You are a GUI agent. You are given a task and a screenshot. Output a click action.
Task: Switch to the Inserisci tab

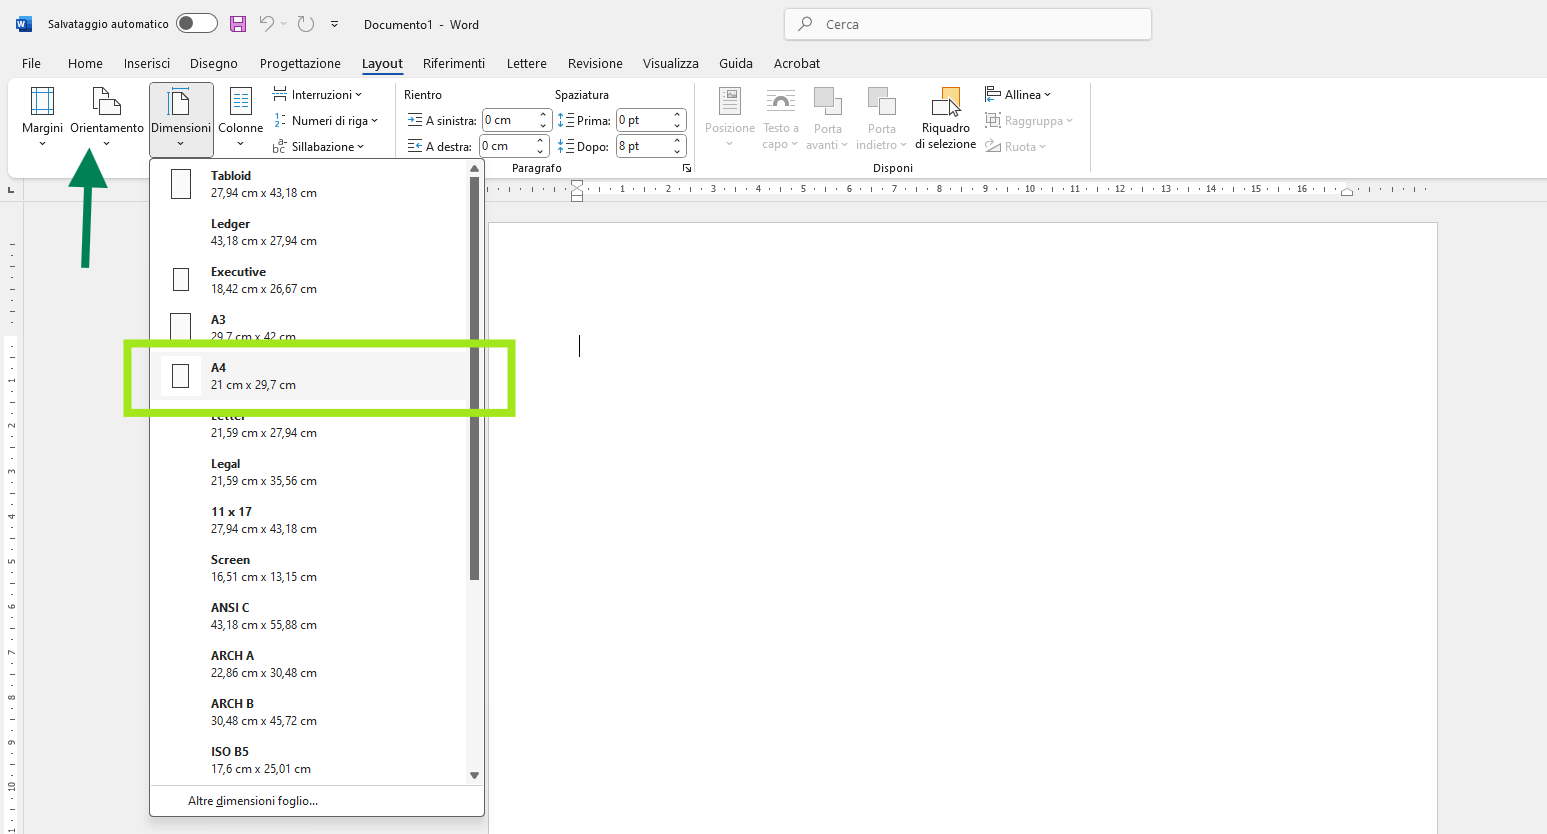[147, 63]
